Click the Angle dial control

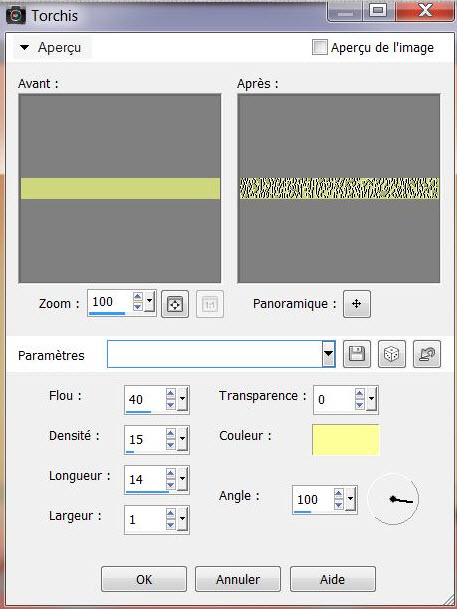coord(393,499)
